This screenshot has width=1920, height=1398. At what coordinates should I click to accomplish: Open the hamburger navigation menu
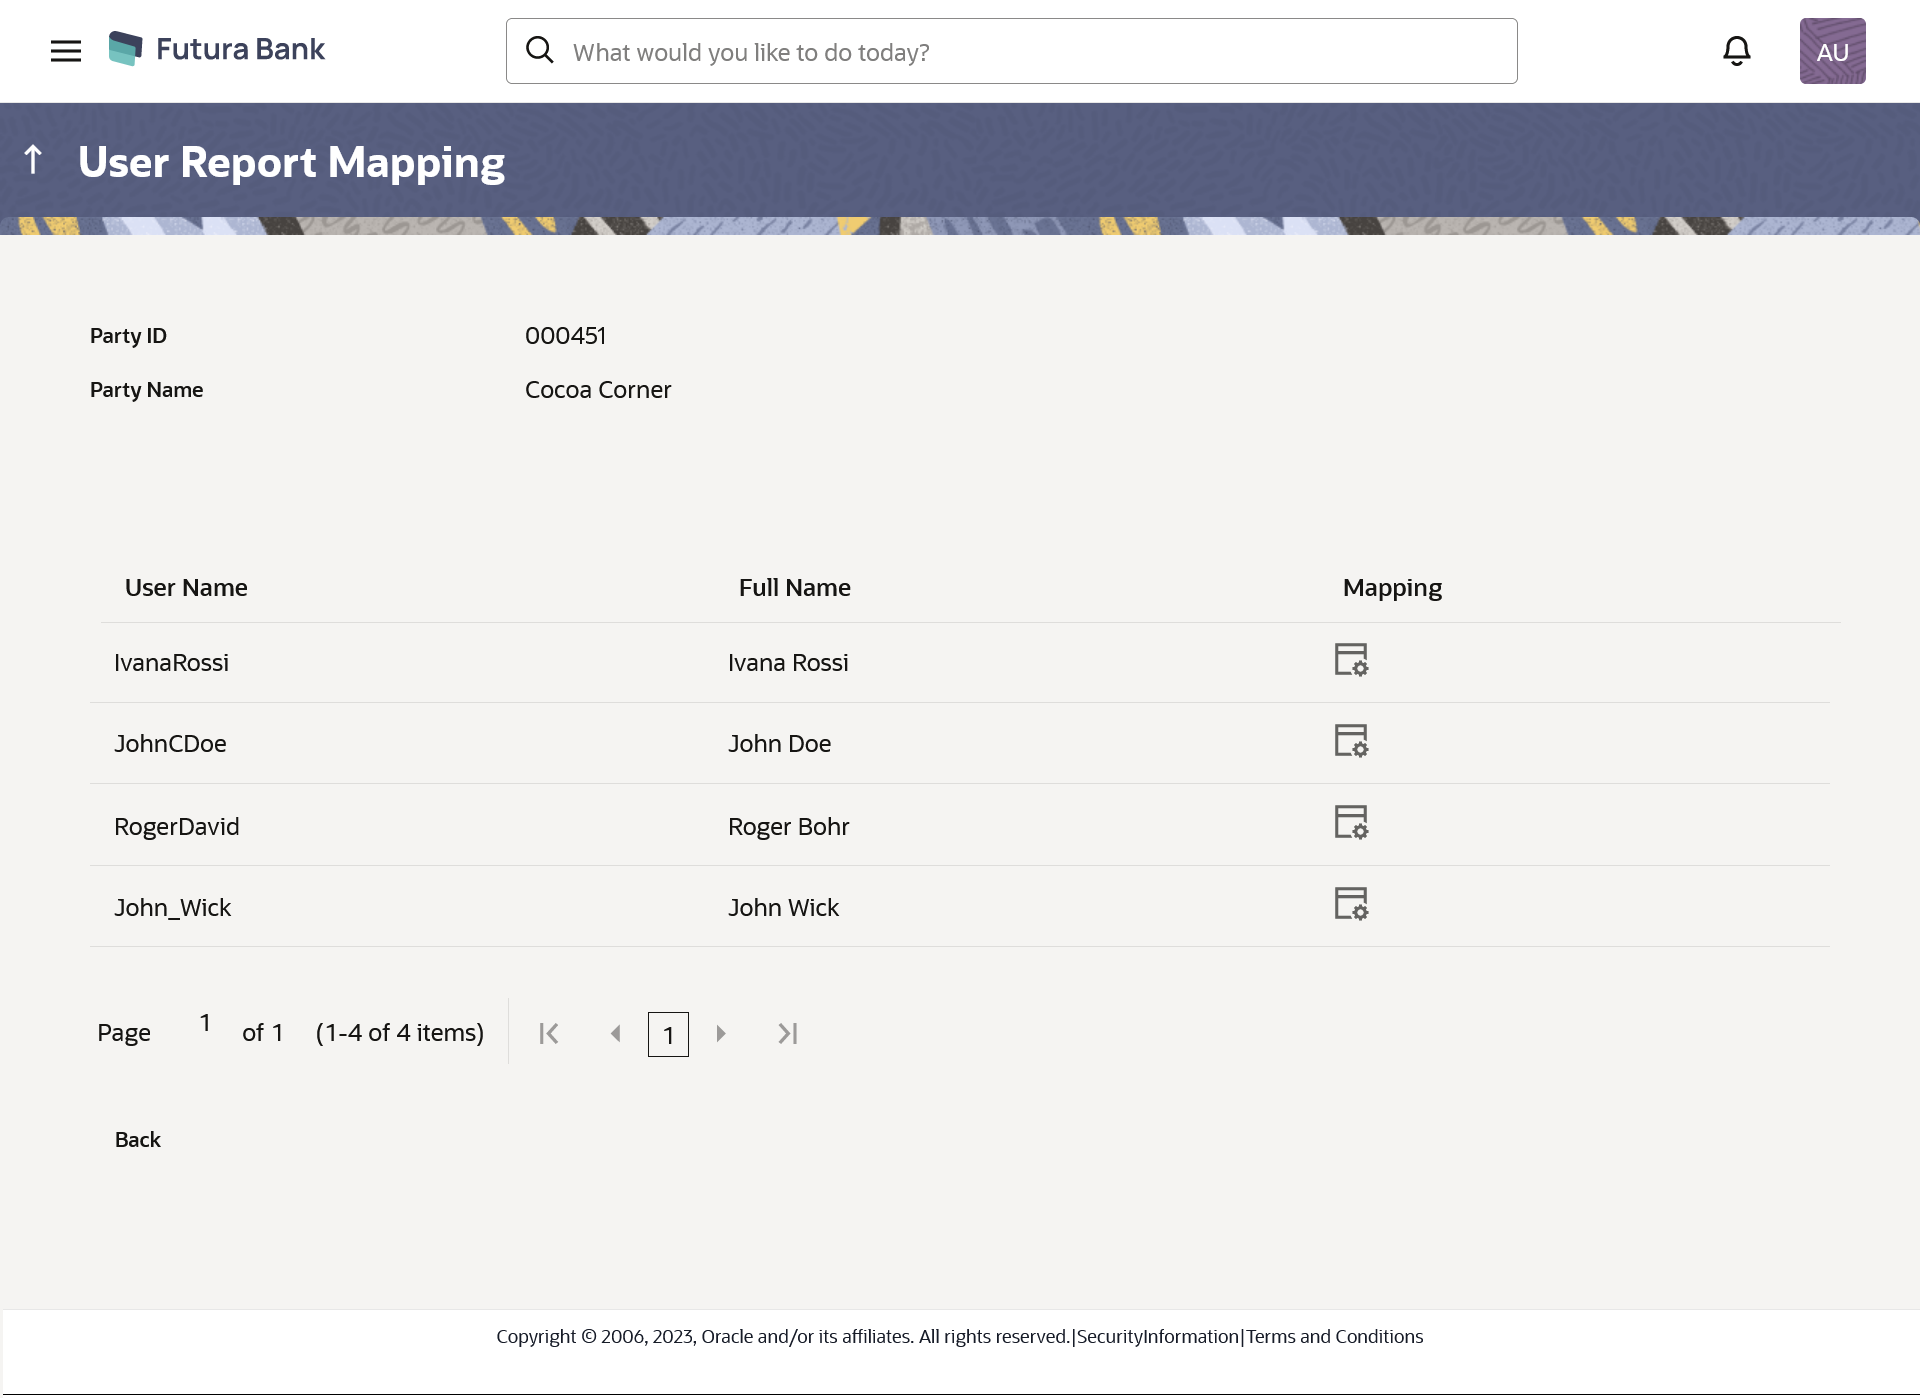[66, 51]
